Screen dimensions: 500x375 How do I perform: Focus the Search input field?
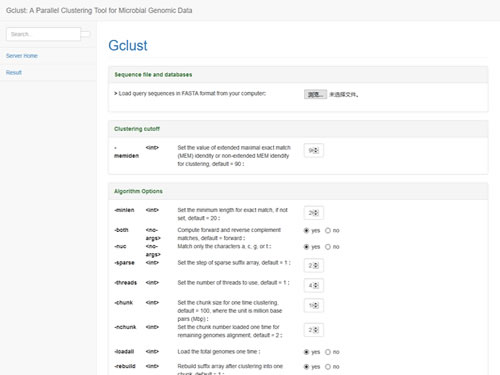pyautogui.click(x=43, y=34)
